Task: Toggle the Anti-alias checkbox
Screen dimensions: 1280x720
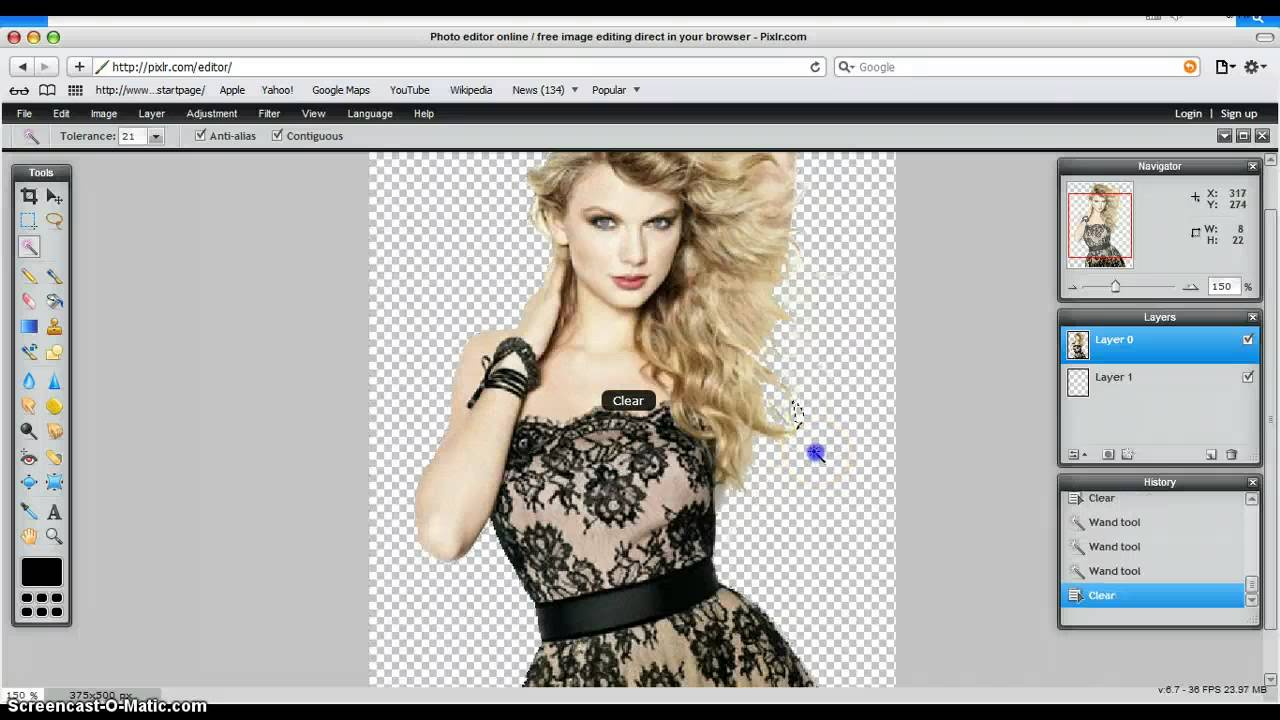Action: point(200,135)
